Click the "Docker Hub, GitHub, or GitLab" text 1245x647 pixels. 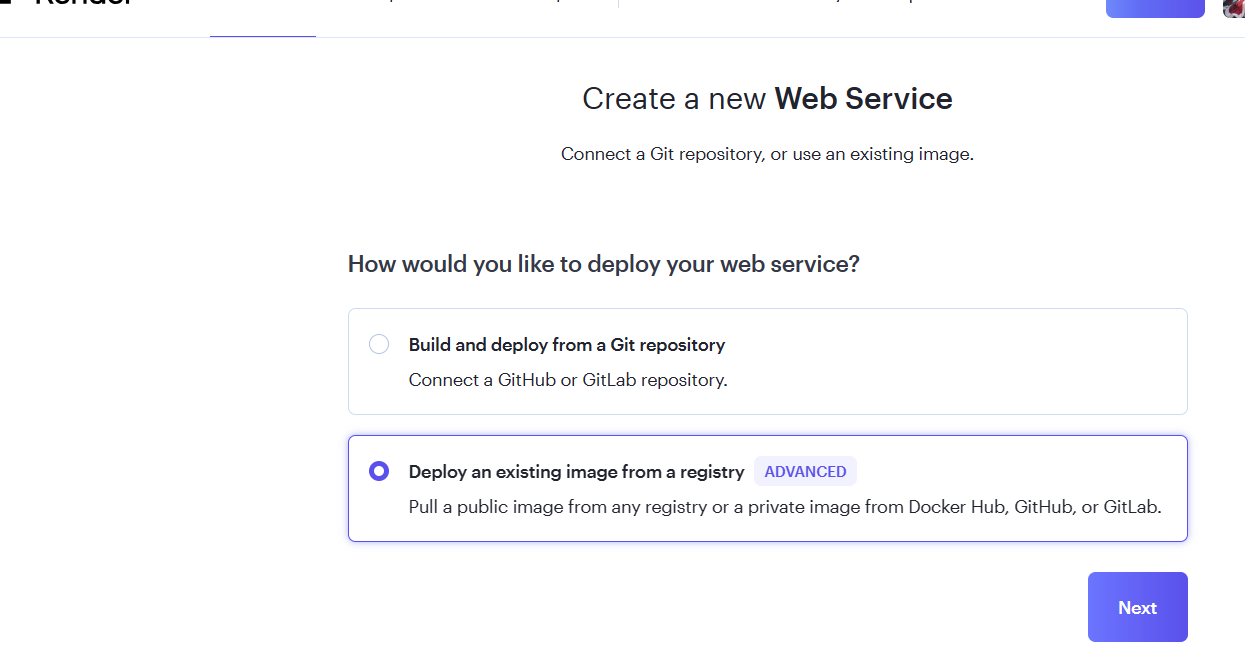pos(1035,507)
